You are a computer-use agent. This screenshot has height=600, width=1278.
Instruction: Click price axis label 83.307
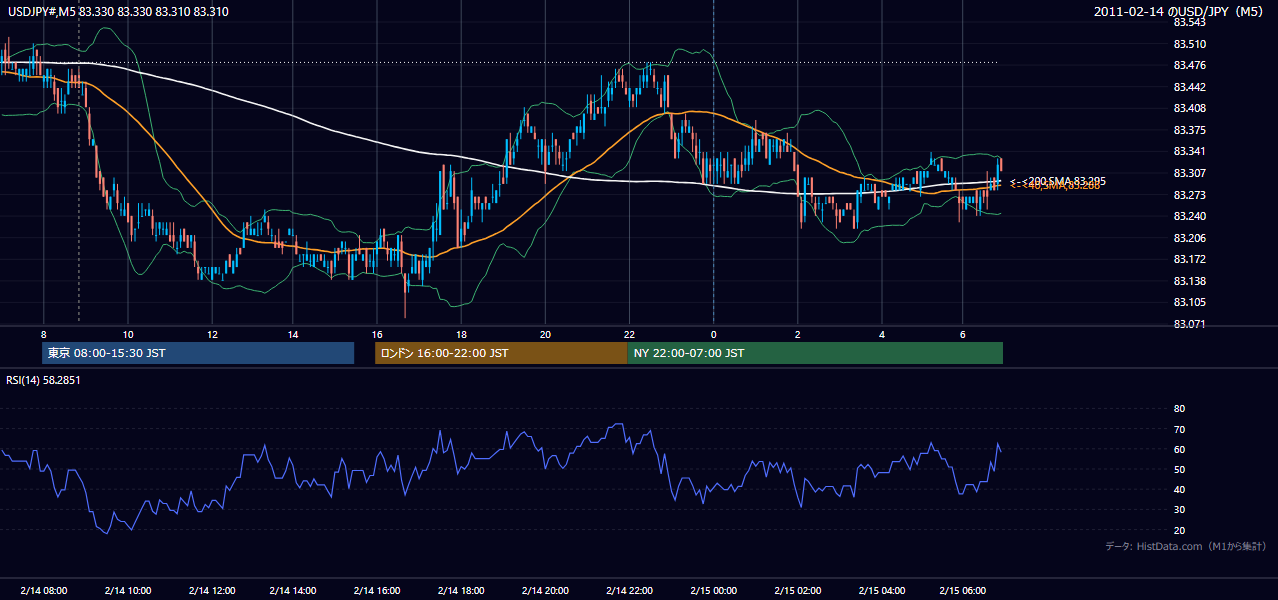[1189, 173]
